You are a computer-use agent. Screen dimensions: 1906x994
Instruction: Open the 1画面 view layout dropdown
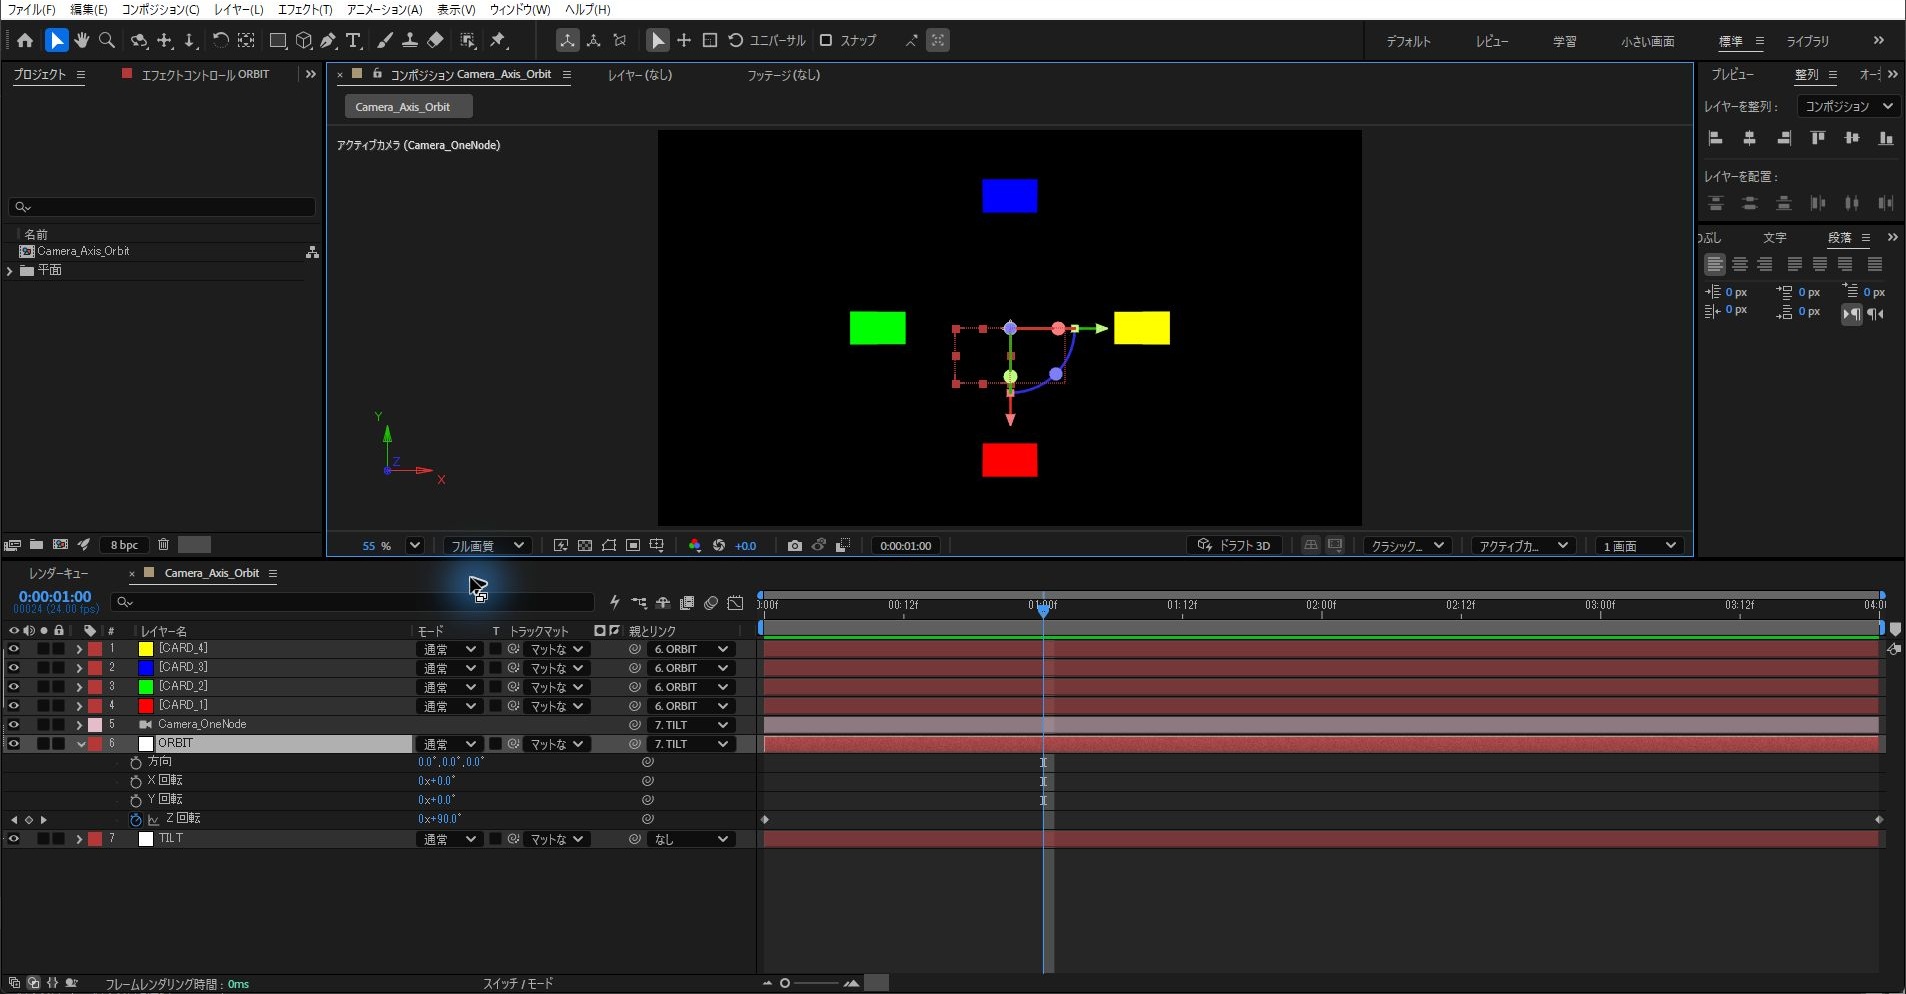[1639, 545]
